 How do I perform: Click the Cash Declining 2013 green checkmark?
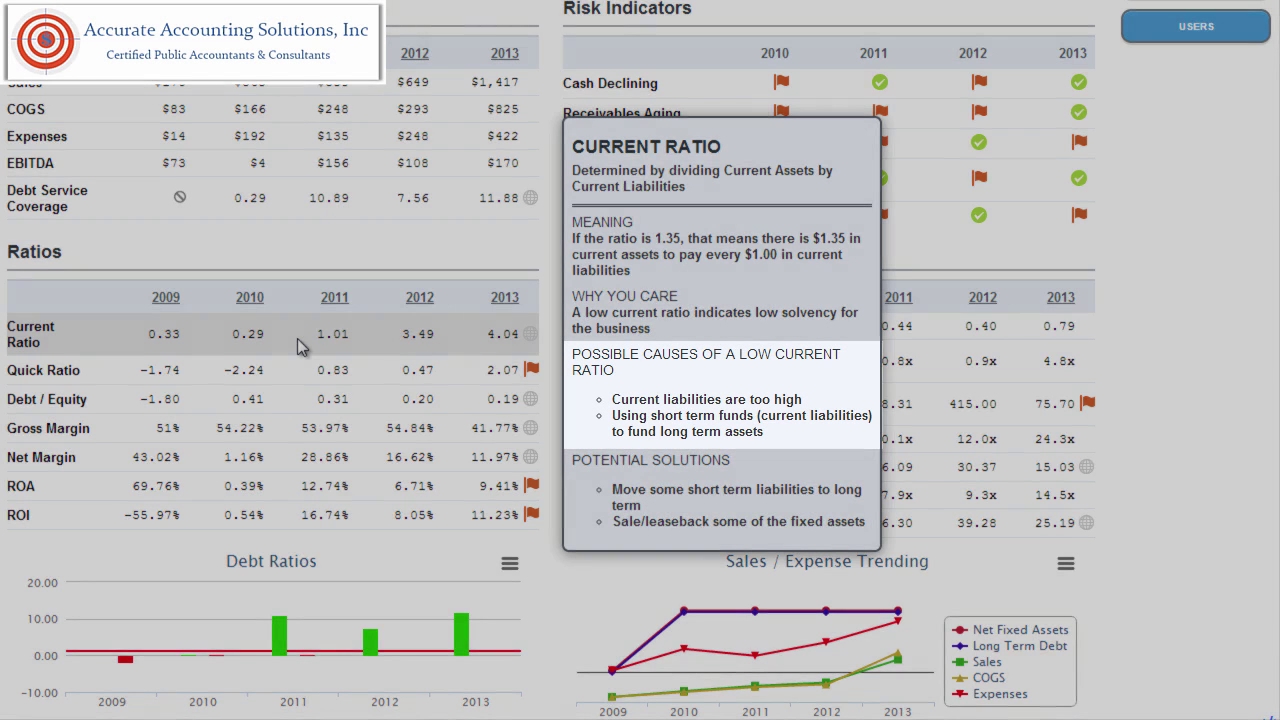(x=1078, y=82)
